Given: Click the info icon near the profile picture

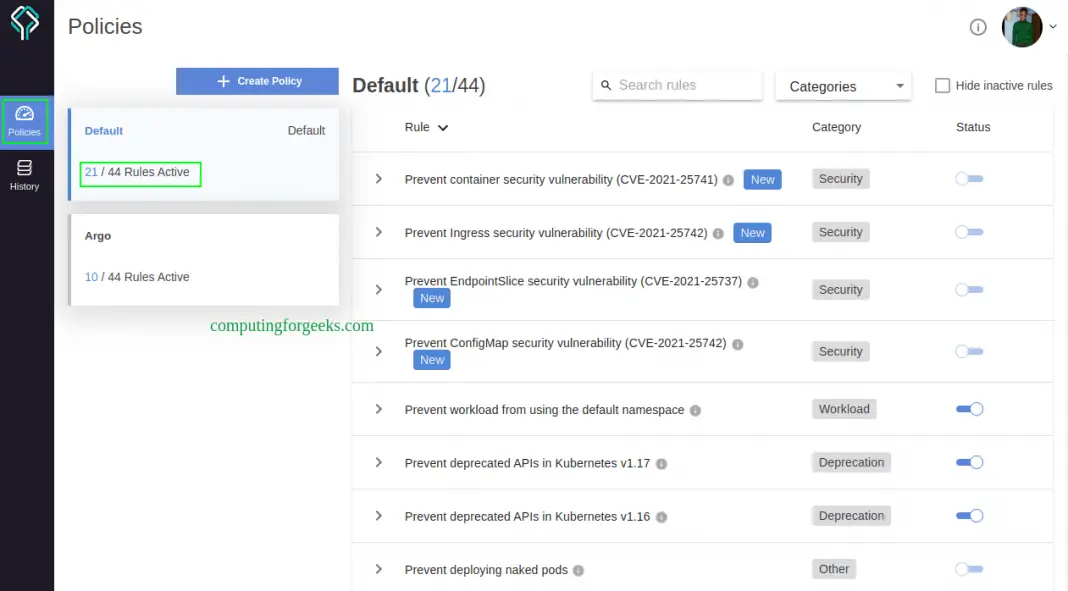Looking at the screenshot, I should 977,27.
